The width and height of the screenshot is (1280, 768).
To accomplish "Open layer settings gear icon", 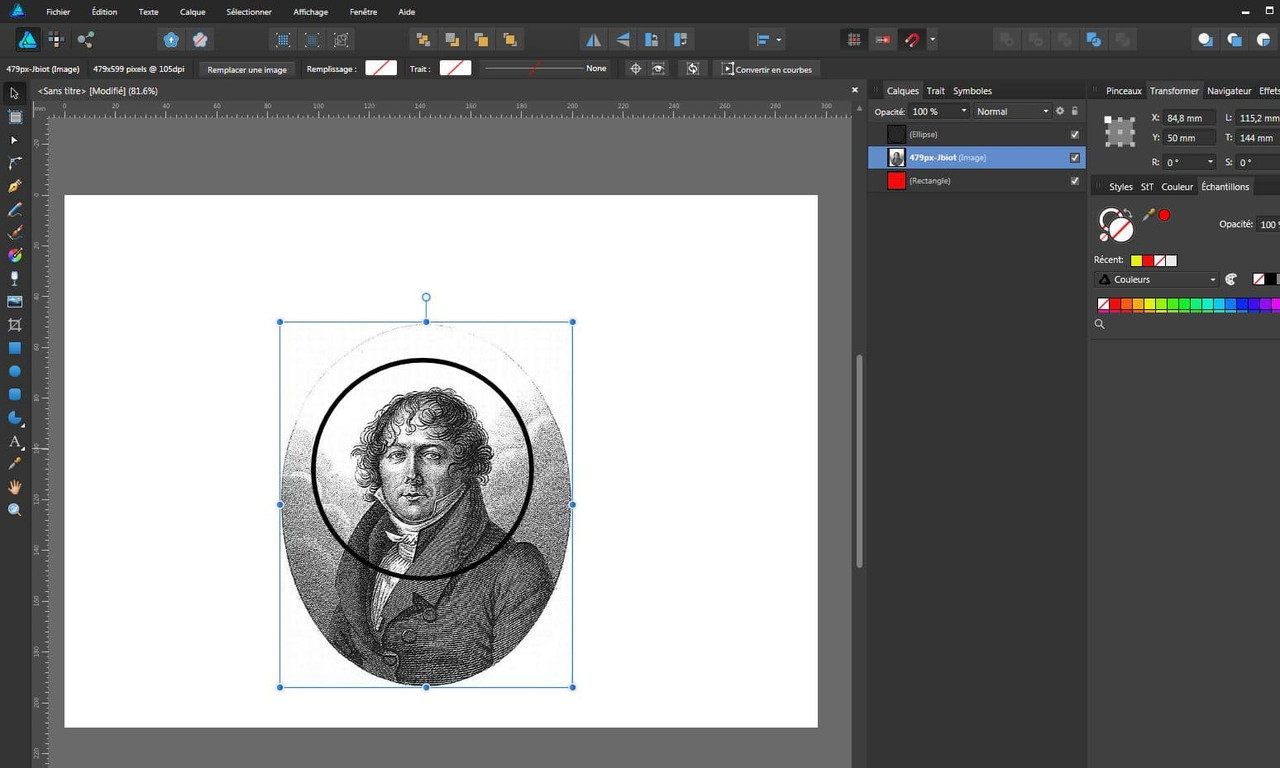I will click(1060, 111).
